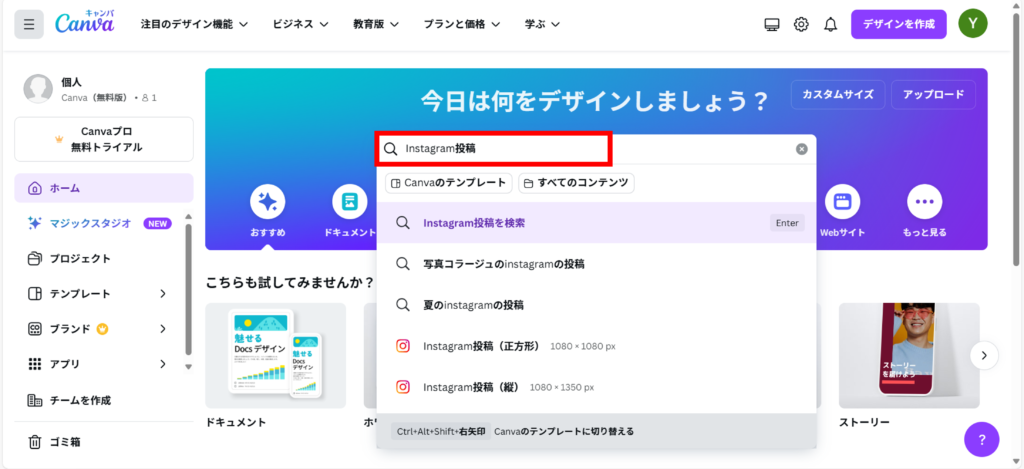Click the もっと見る three-dots icon

[x=924, y=202]
